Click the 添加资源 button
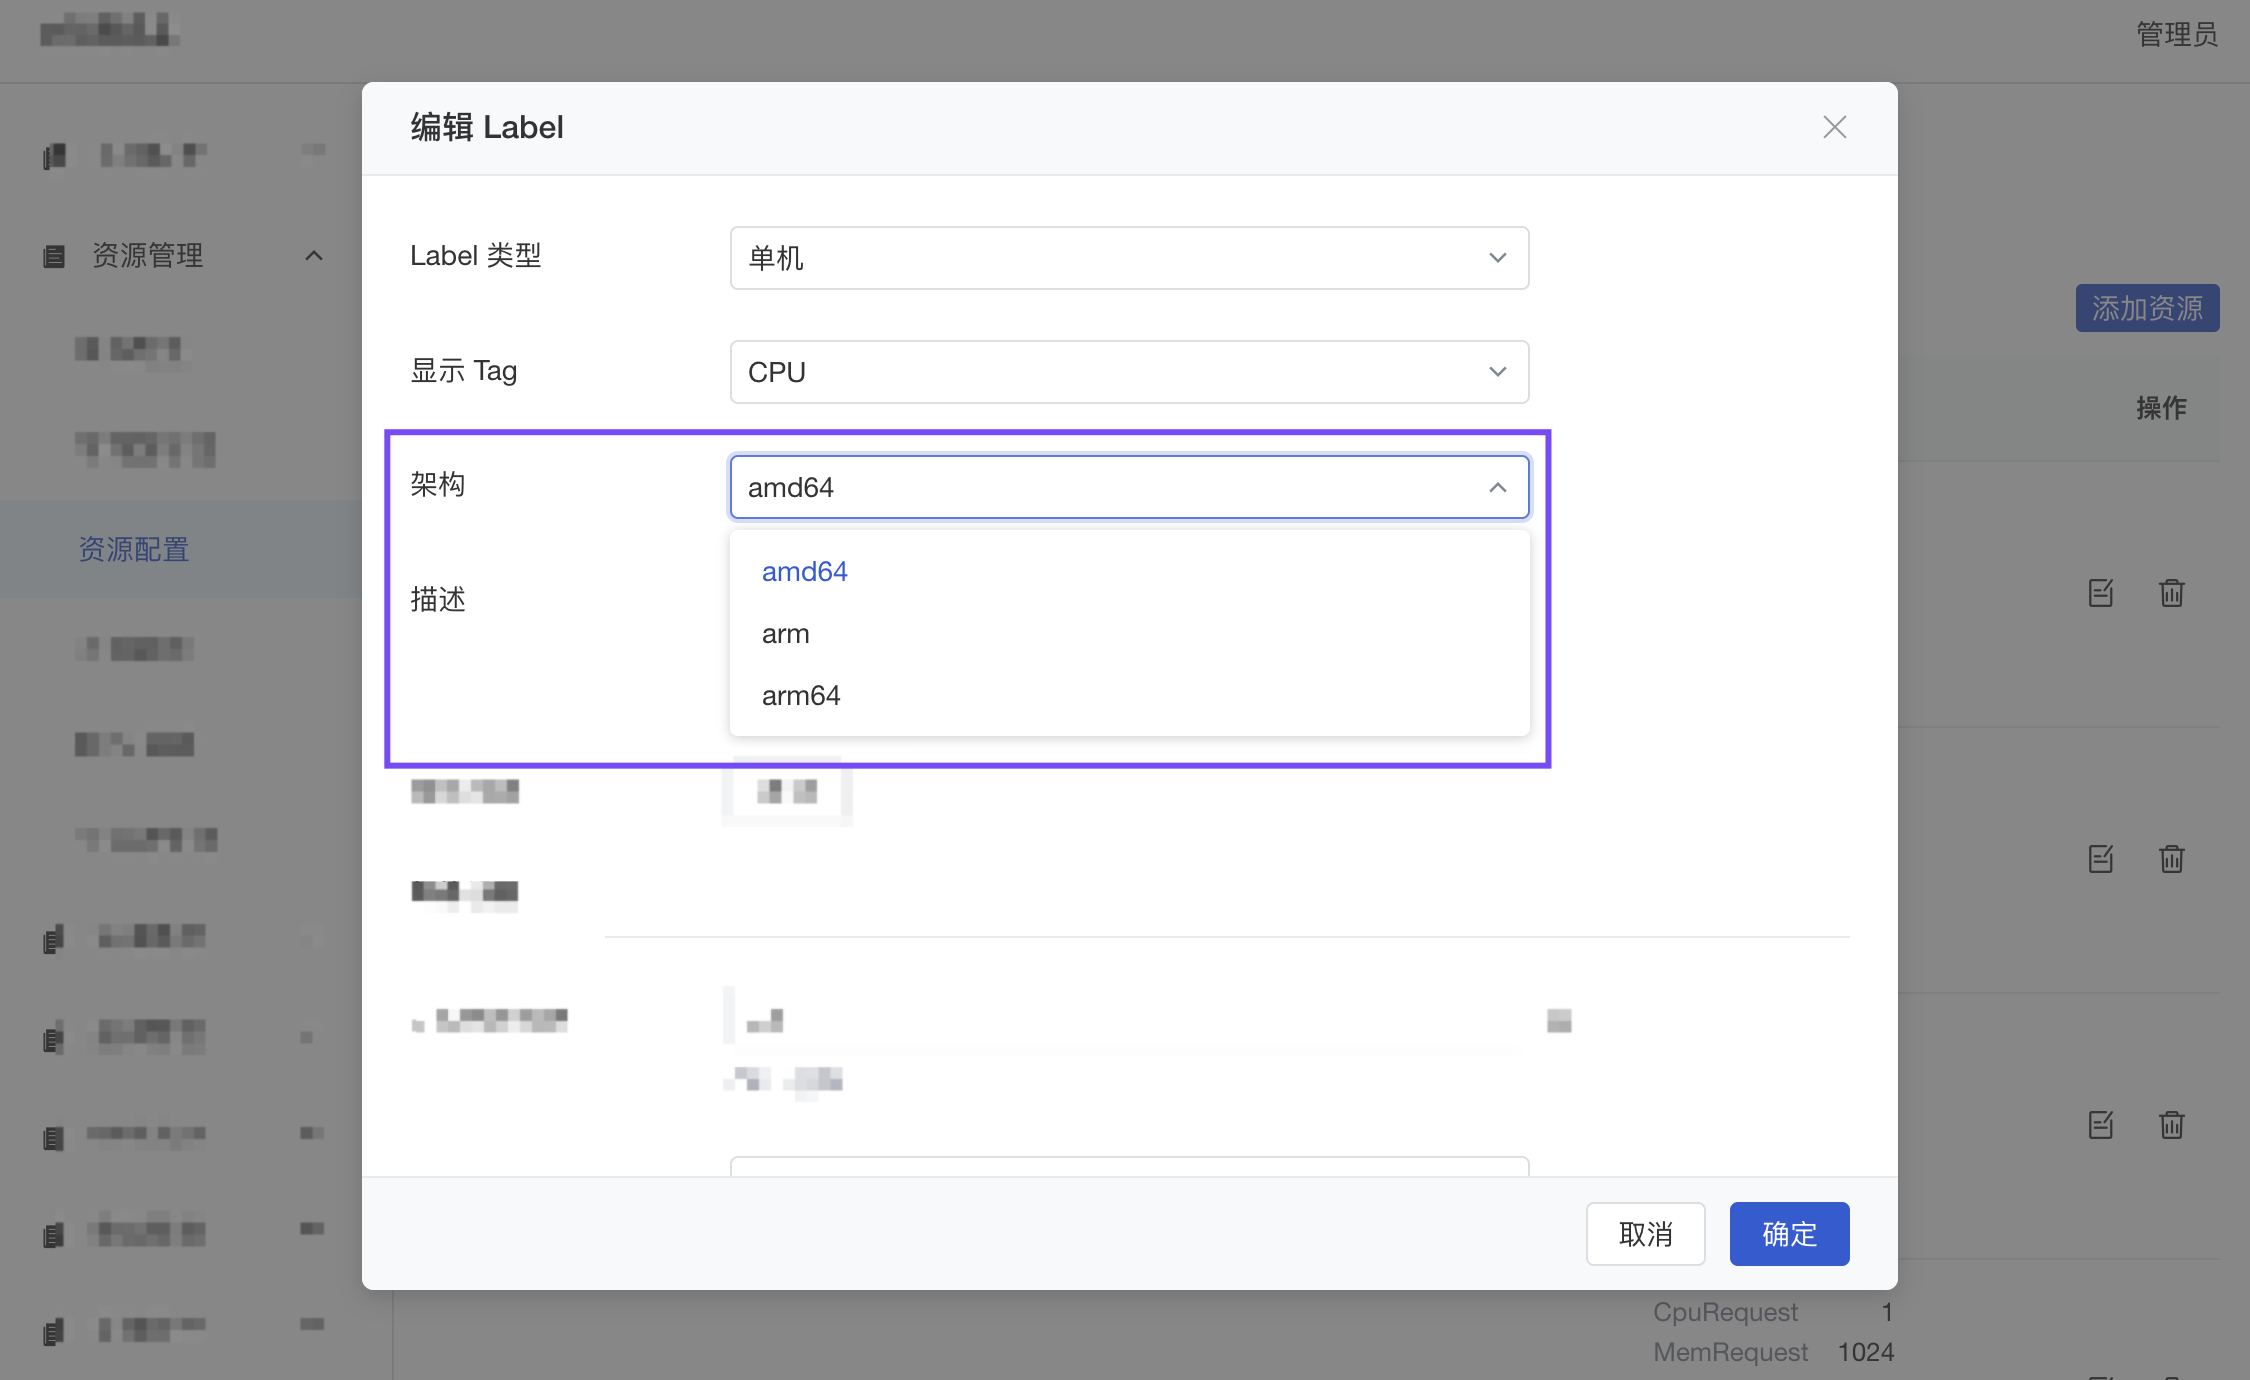Screen dimensions: 2250x1380 coord(2147,308)
